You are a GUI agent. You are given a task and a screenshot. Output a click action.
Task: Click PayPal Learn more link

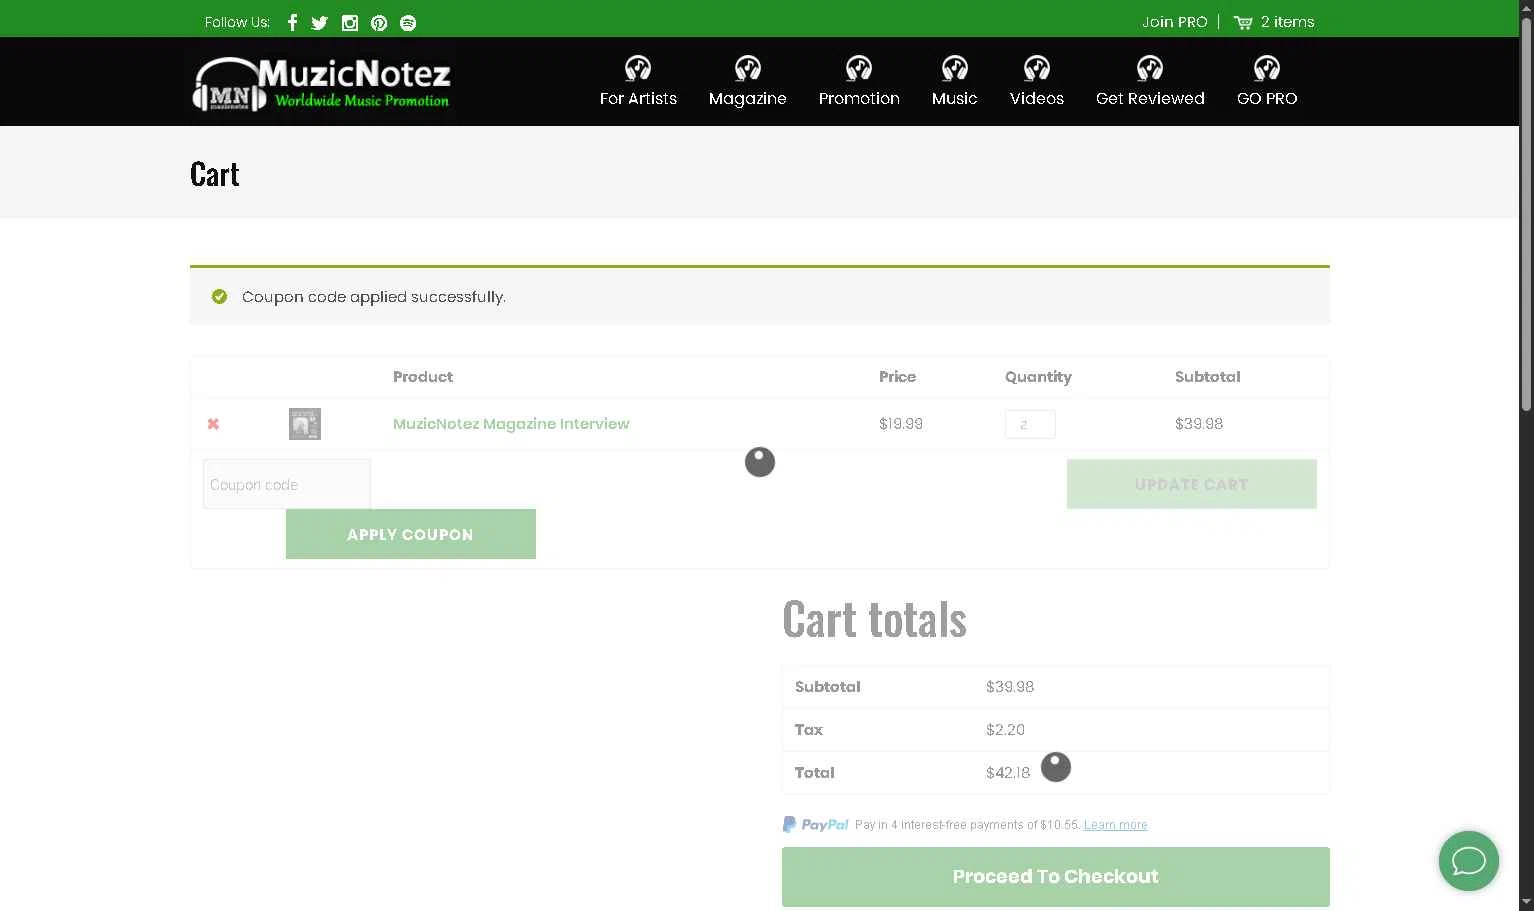[1116, 825]
